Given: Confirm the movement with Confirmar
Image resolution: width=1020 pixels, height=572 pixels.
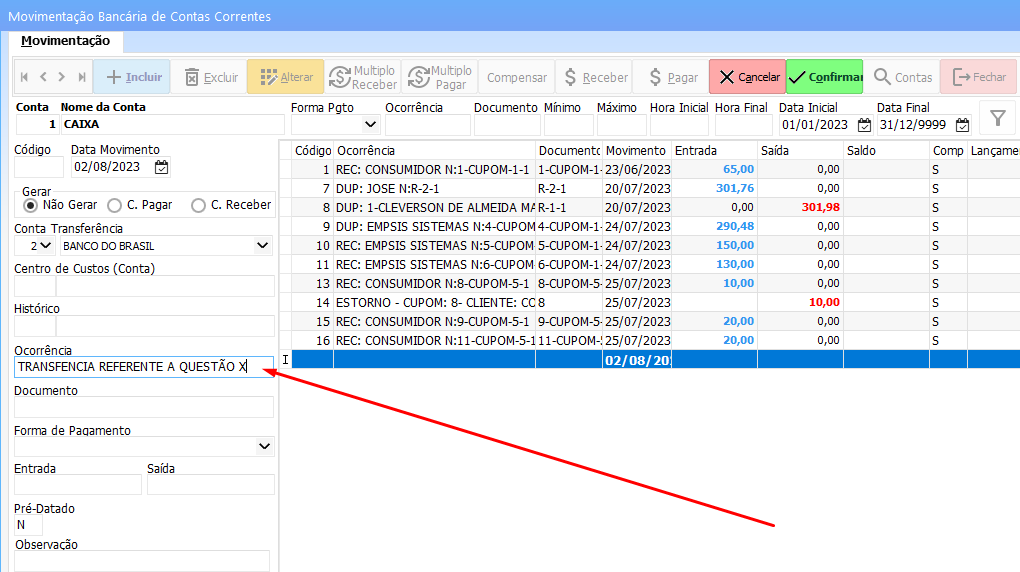Looking at the screenshot, I should point(824,77).
